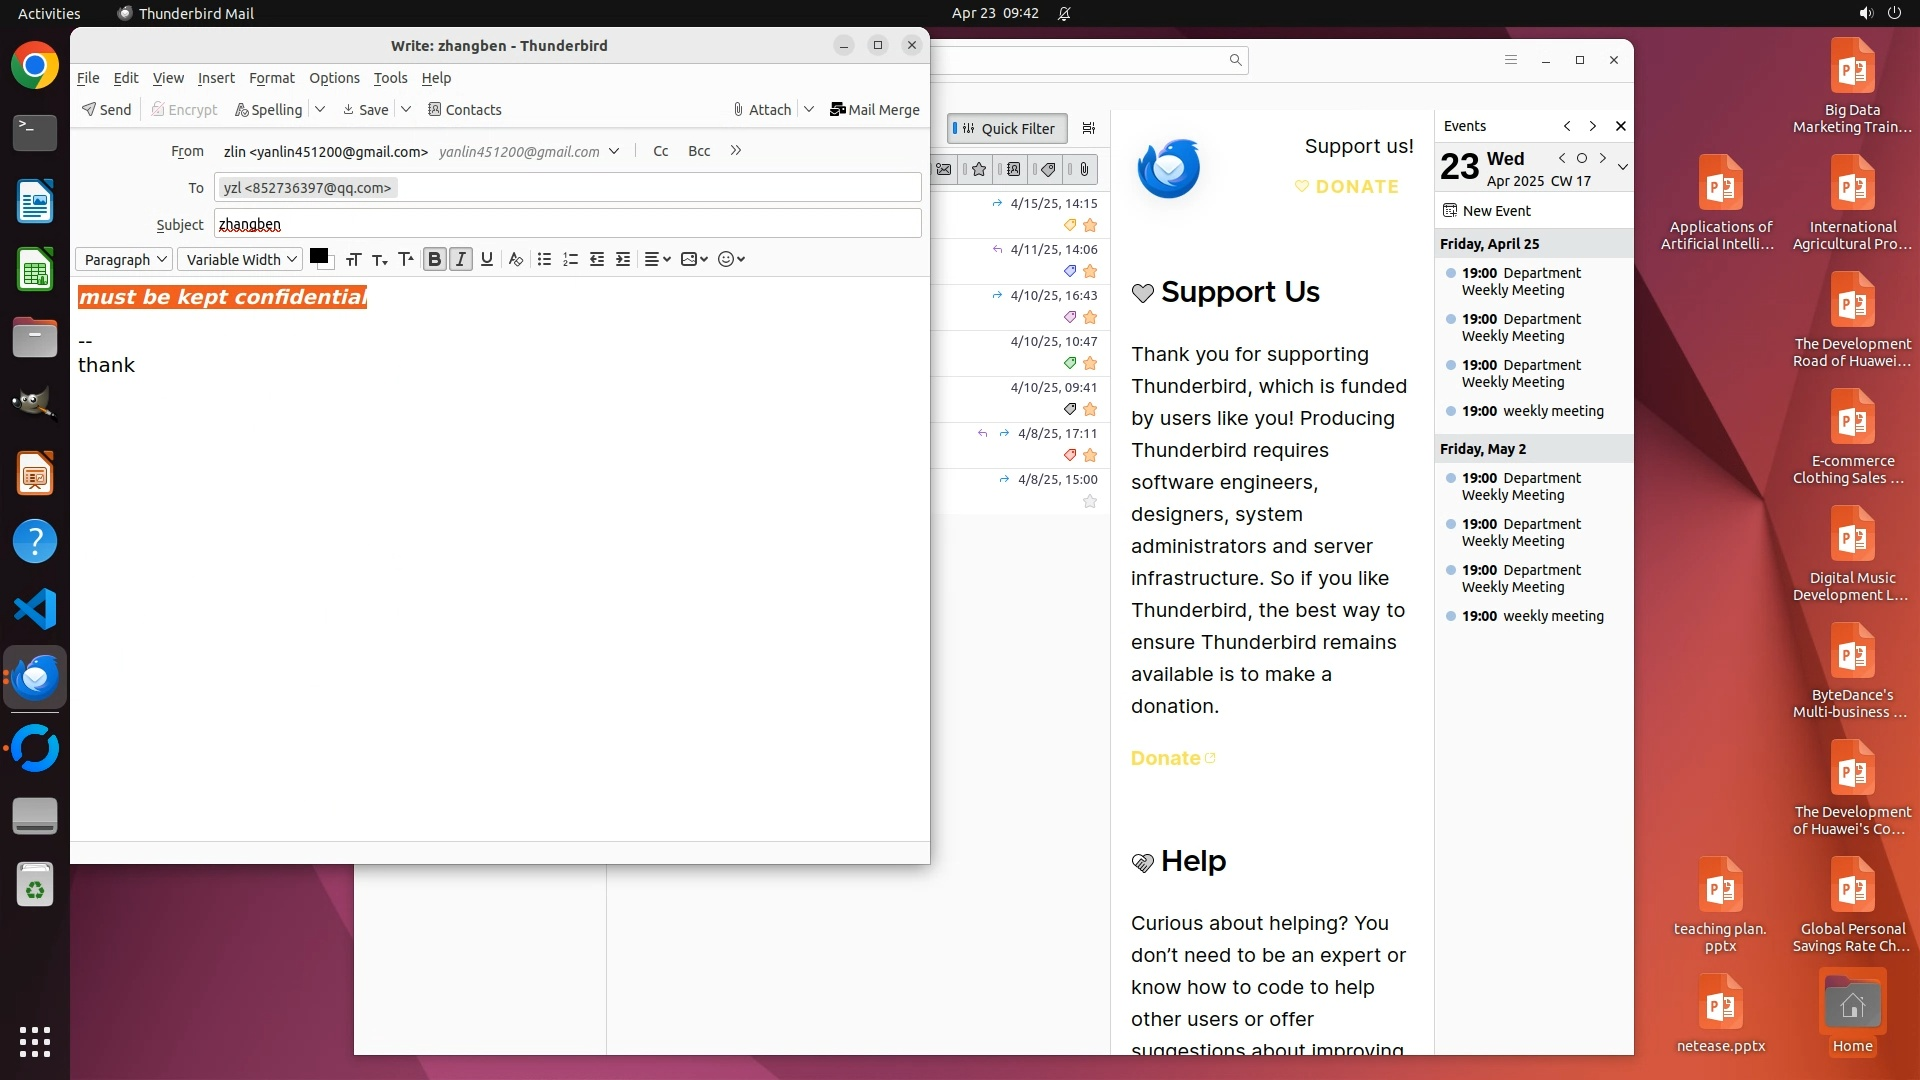Click the indent text icon
The height and width of the screenshot is (1080, 1920).
point(623,260)
